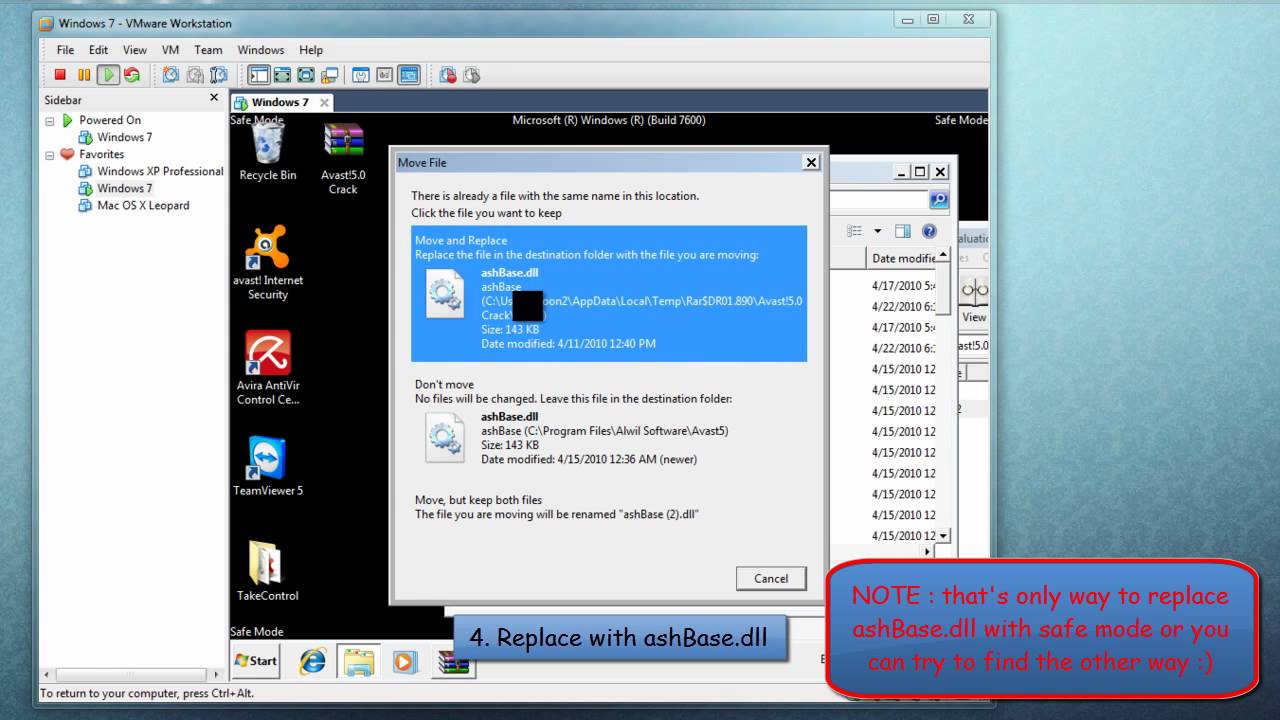Viewport: 1280px width, 720px height.
Task: Open the Windows menu
Action: tap(261, 50)
